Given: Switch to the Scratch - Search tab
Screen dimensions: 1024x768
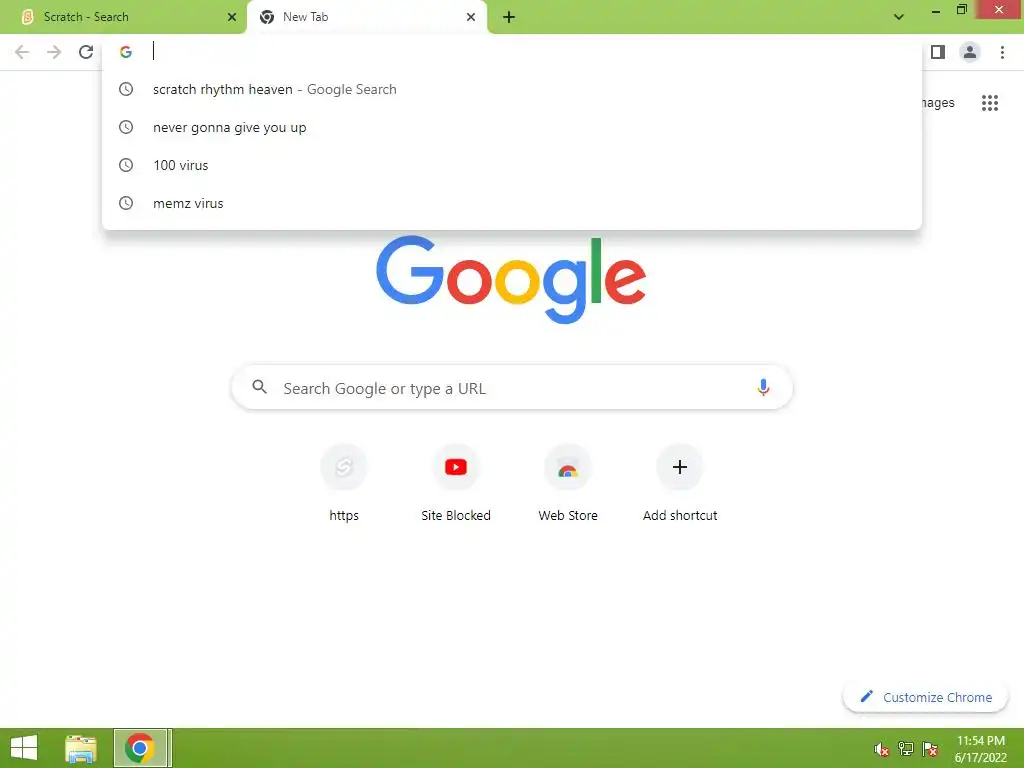Looking at the screenshot, I should coord(123,17).
